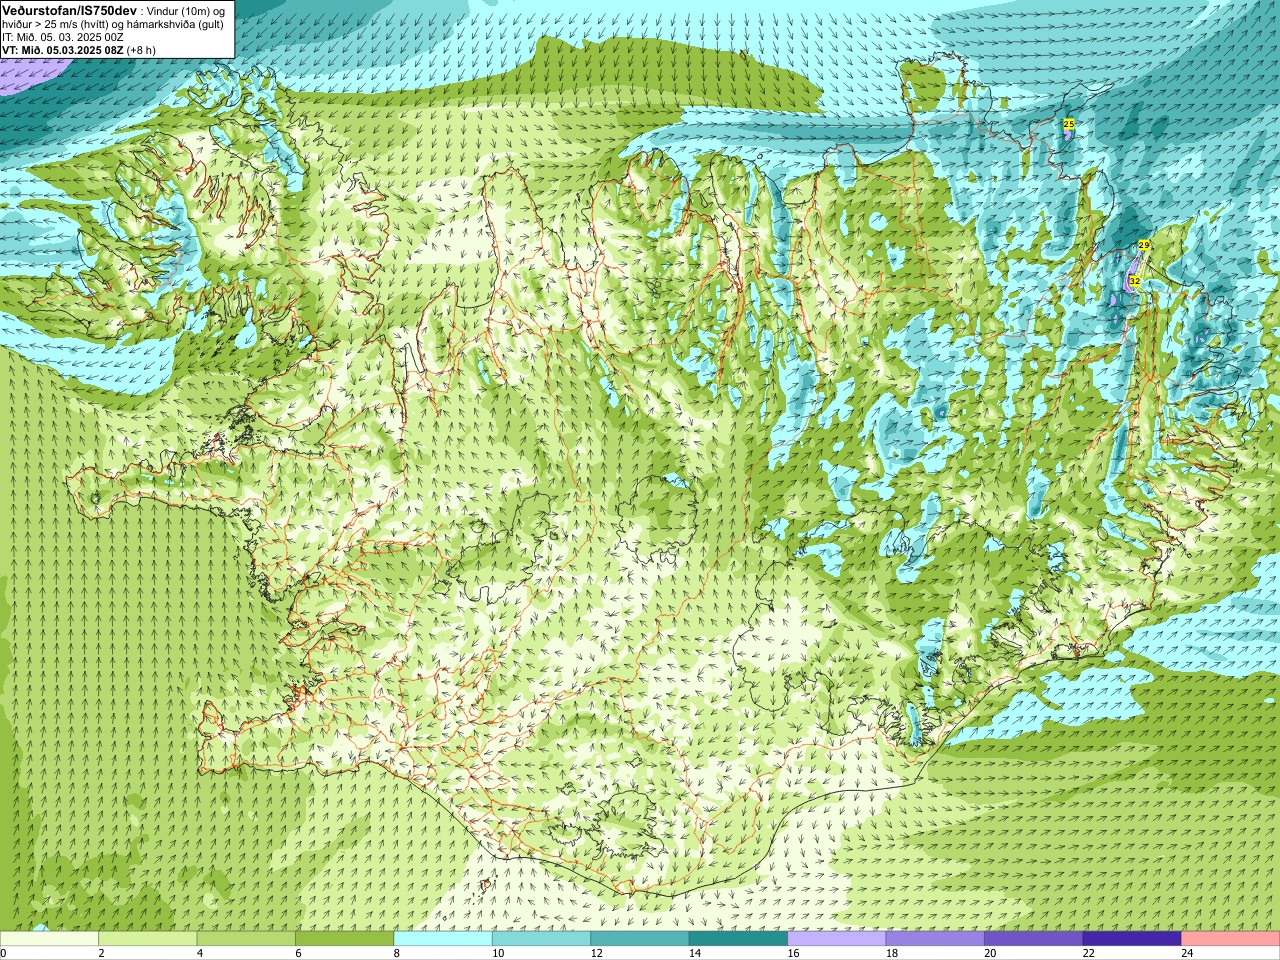Click legend tick label 10
The height and width of the screenshot is (960, 1280).
coord(497,954)
